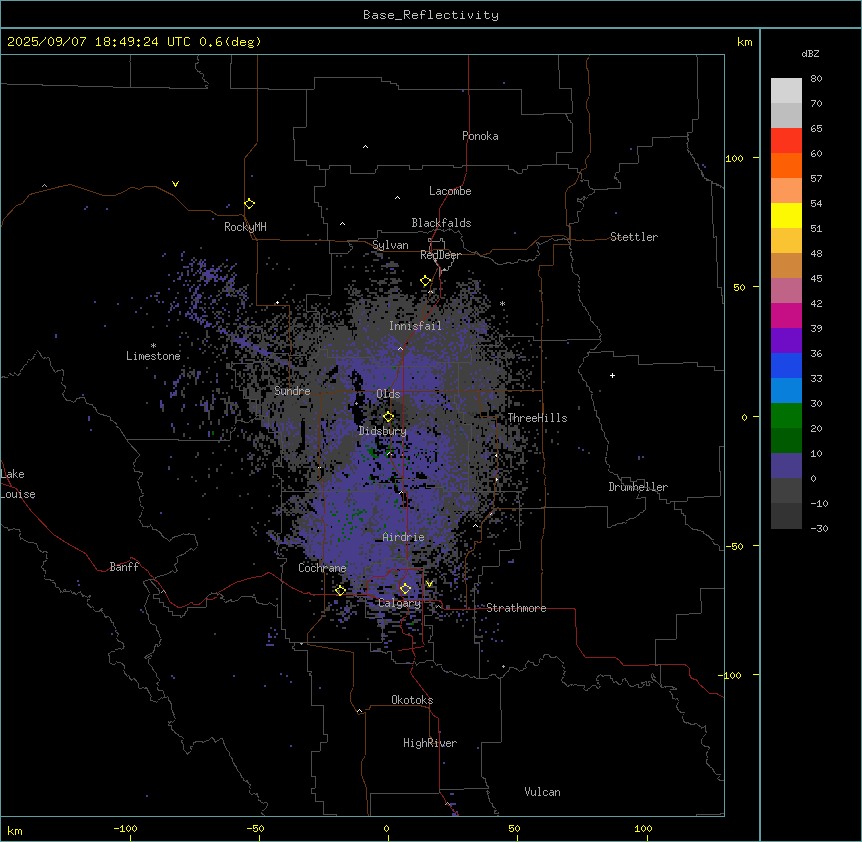Click the Innisfail label

click(x=415, y=326)
